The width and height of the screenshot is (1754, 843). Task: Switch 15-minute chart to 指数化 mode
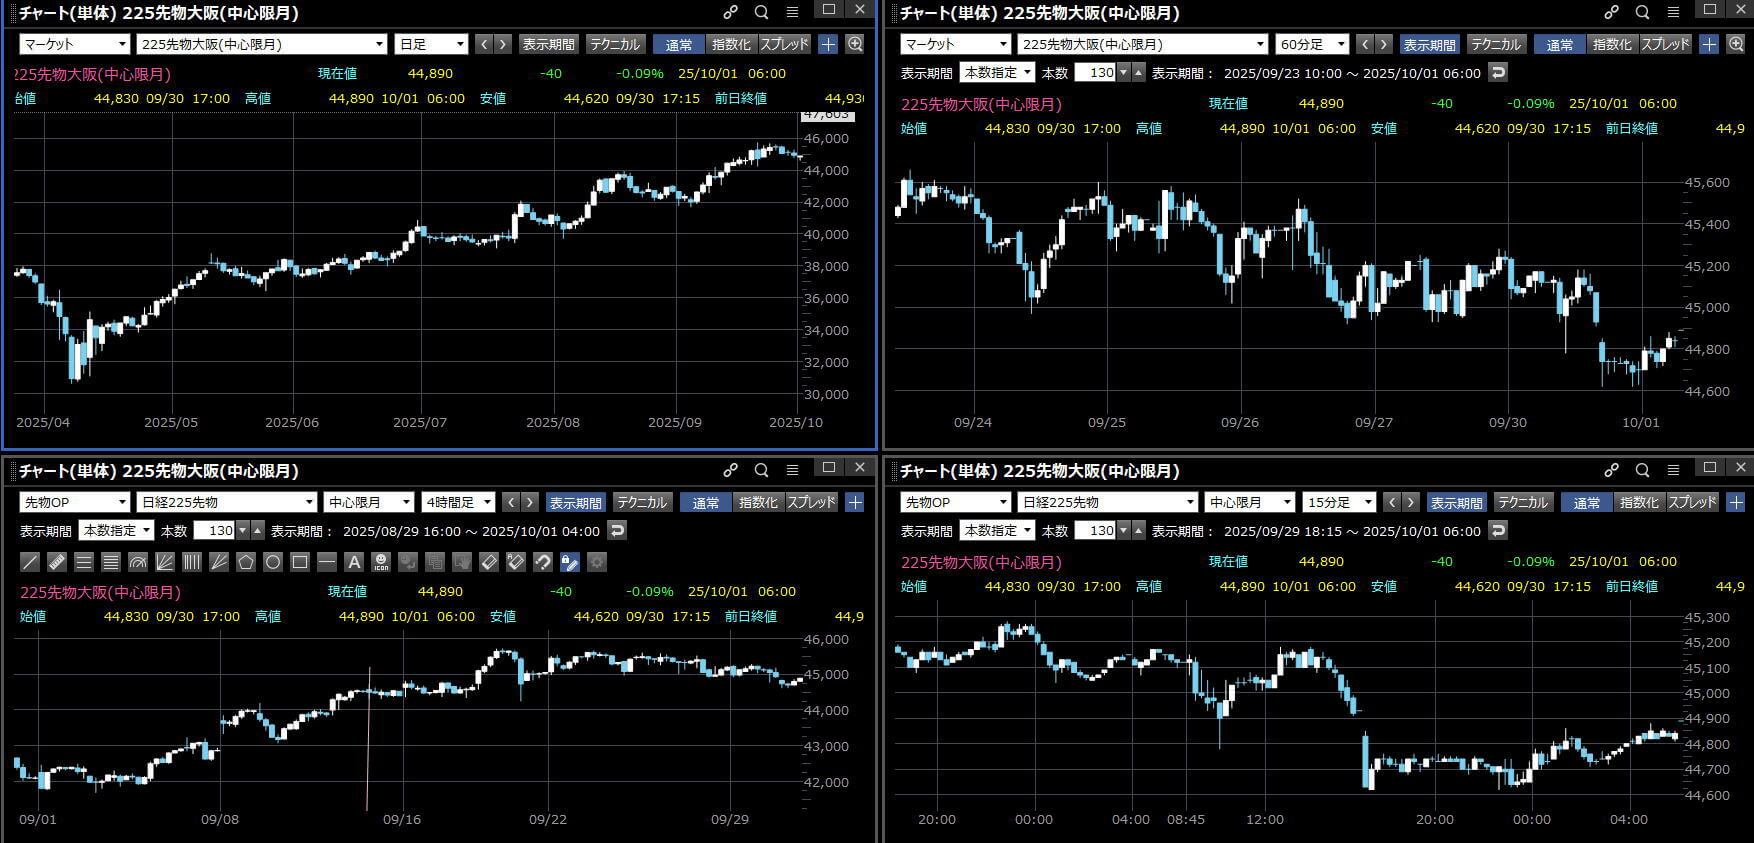[x=1640, y=502]
